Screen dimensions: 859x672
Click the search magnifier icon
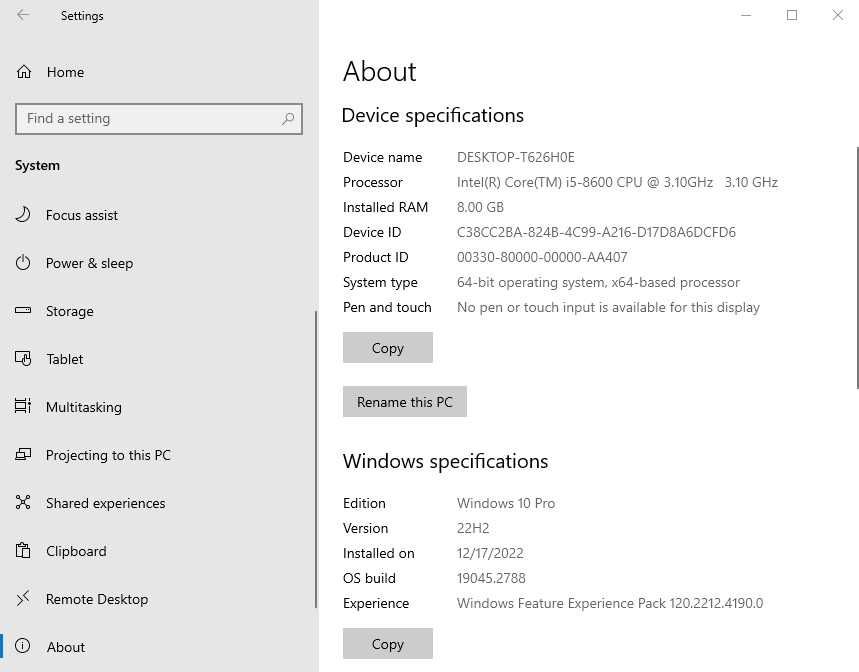point(288,119)
